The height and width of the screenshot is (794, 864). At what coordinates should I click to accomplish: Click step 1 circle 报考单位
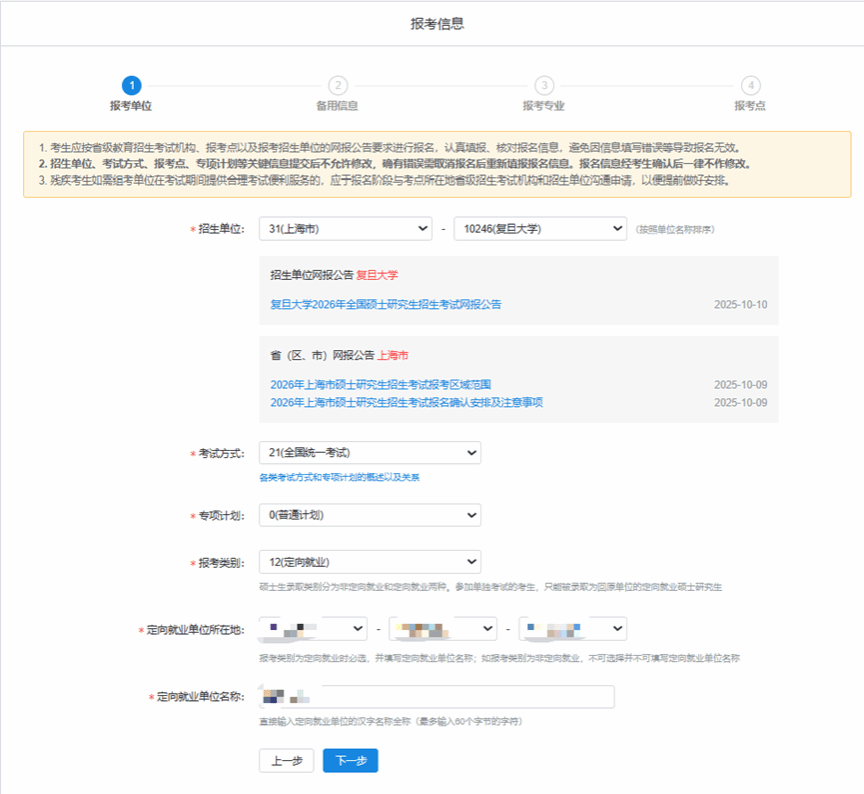[131, 86]
